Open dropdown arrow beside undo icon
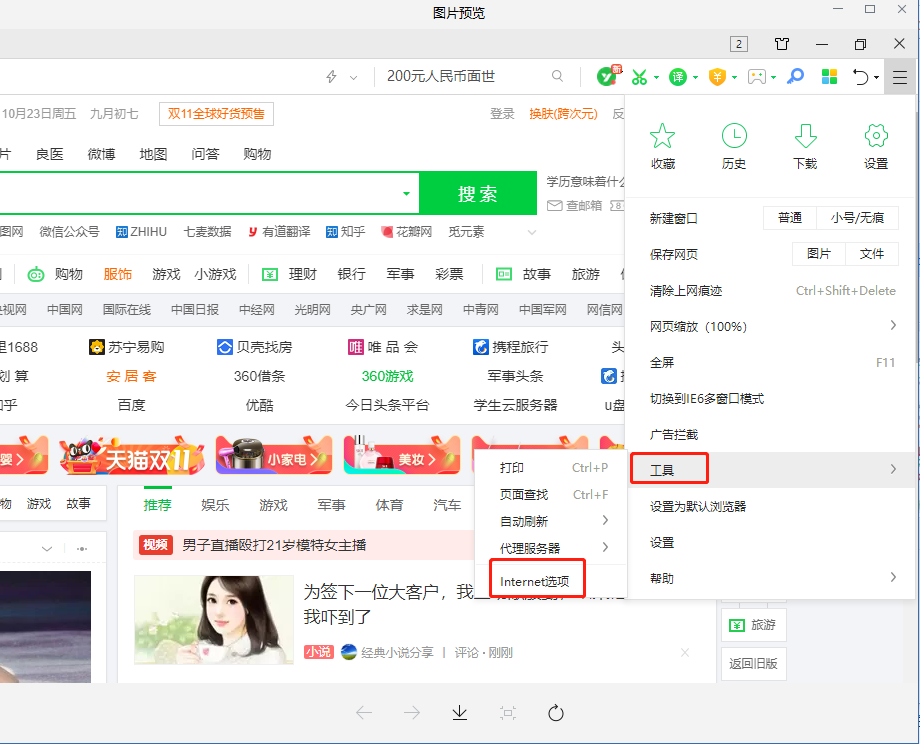920x744 pixels. click(x=876, y=77)
